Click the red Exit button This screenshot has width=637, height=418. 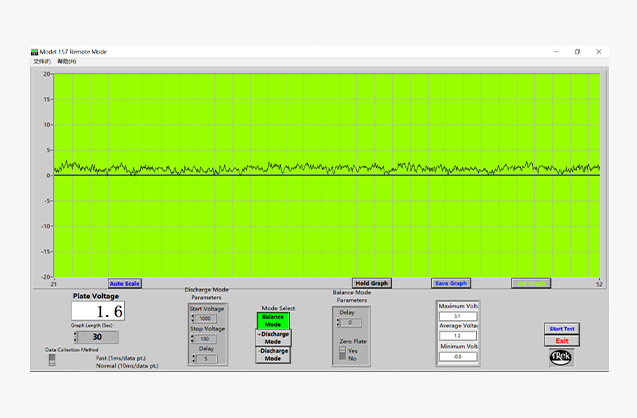562,341
